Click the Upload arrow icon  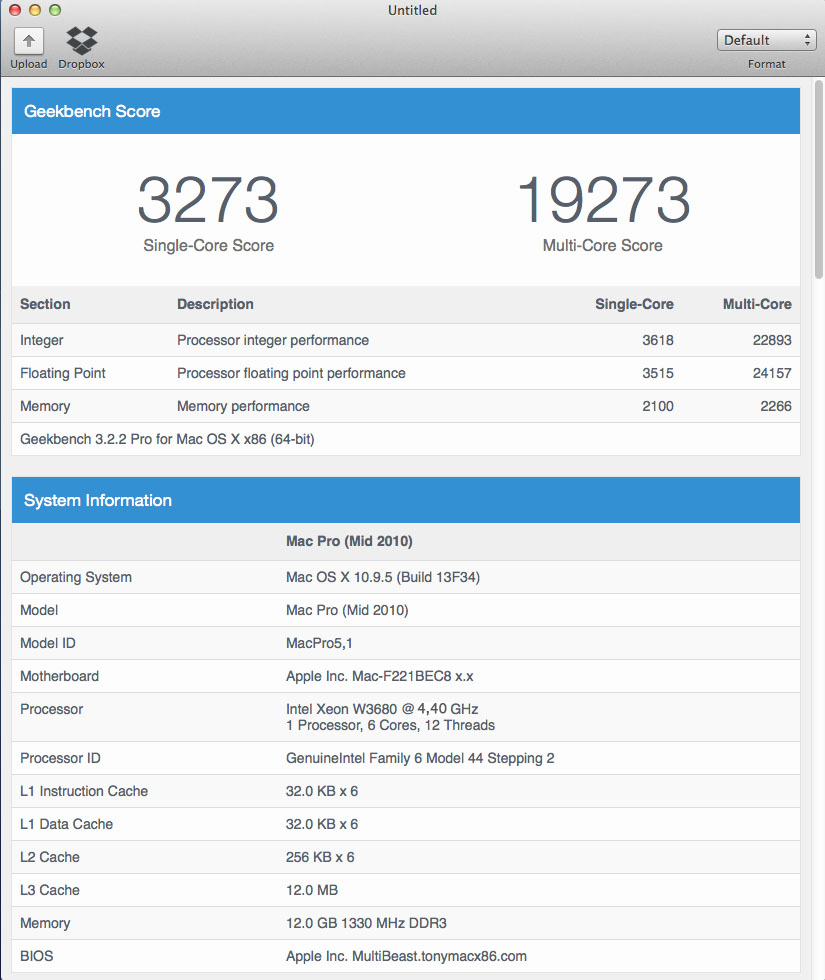(29, 41)
